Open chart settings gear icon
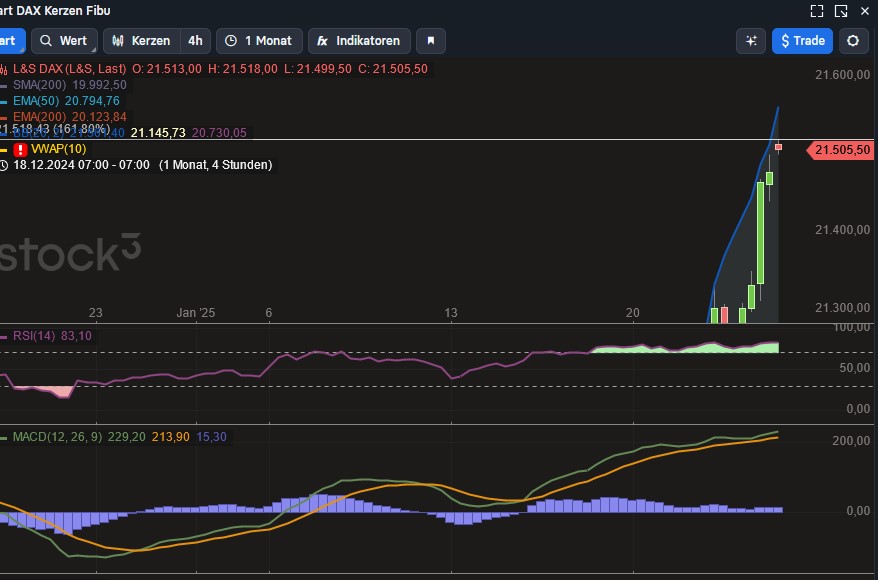 coord(852,41)
